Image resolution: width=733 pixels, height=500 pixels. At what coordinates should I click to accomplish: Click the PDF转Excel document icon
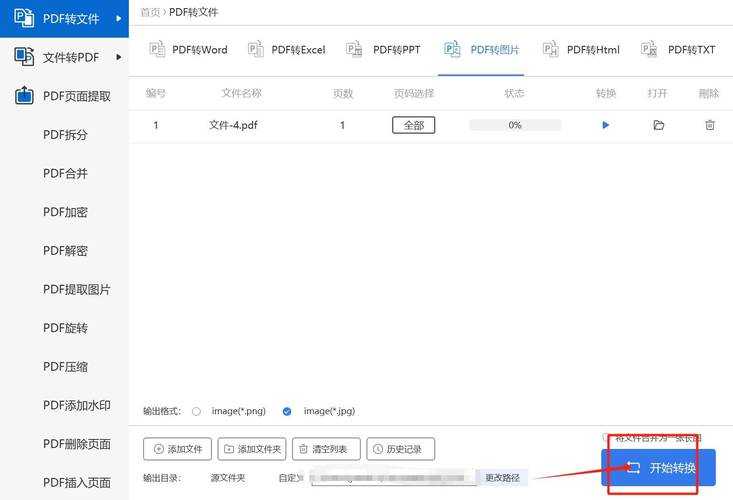coord(256,49)
